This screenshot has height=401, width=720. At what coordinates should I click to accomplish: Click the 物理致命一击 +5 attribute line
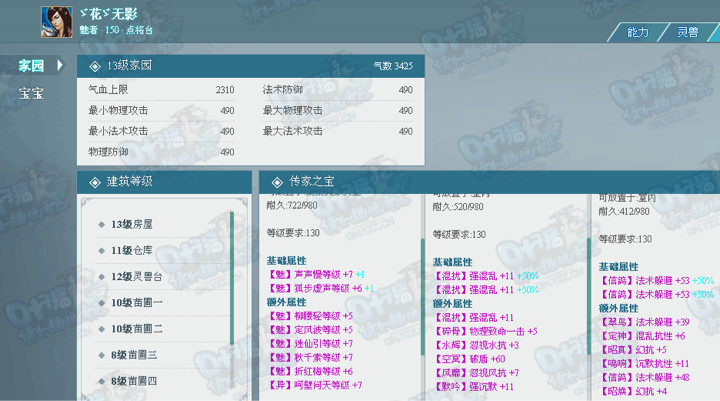point(485,330)
